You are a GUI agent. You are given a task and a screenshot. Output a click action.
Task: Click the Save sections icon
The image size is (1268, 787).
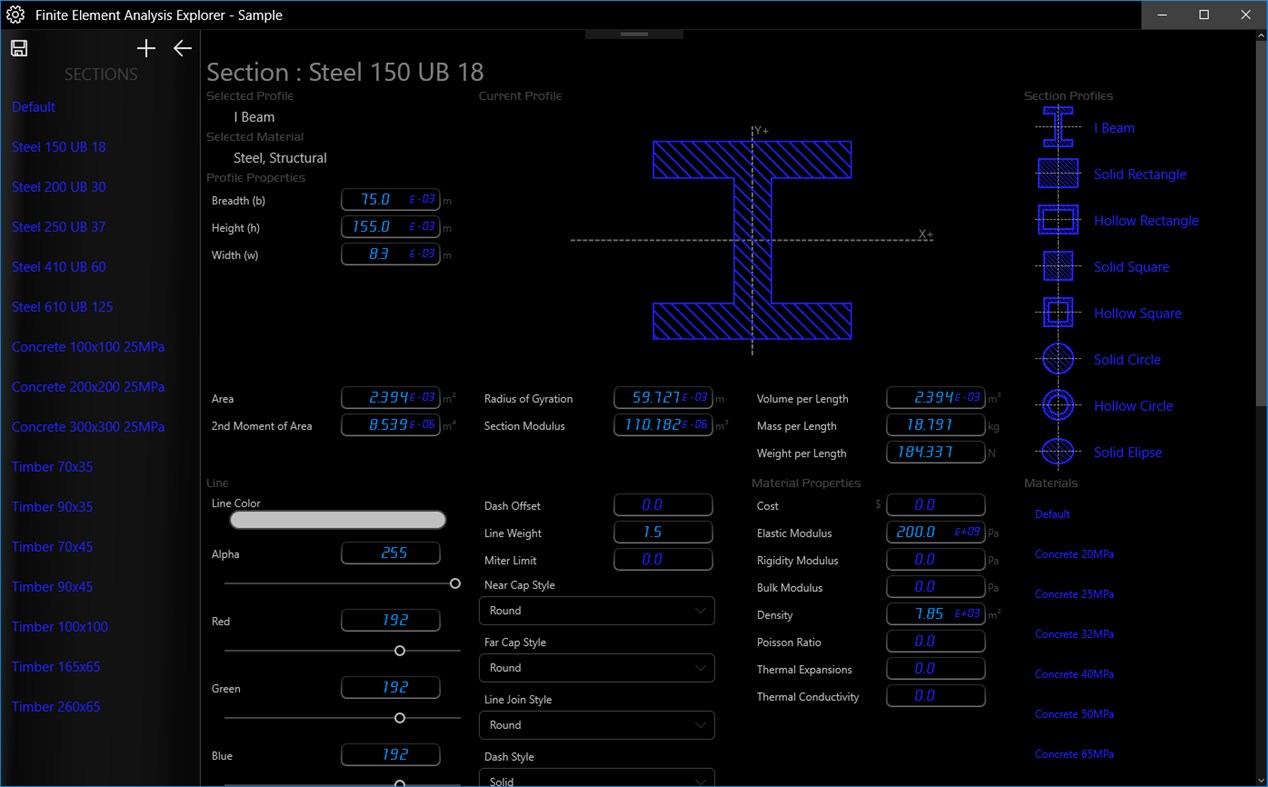click(18, 47)
